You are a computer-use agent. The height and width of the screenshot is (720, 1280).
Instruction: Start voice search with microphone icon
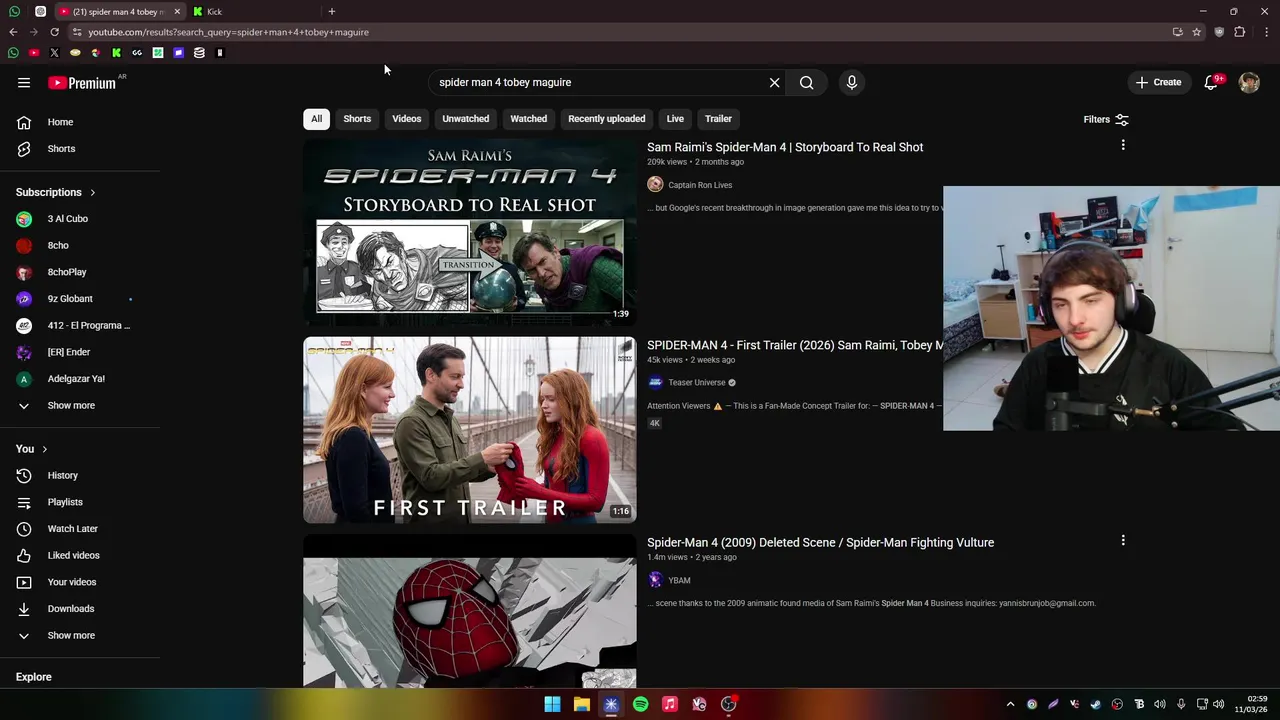coord(852,83)
